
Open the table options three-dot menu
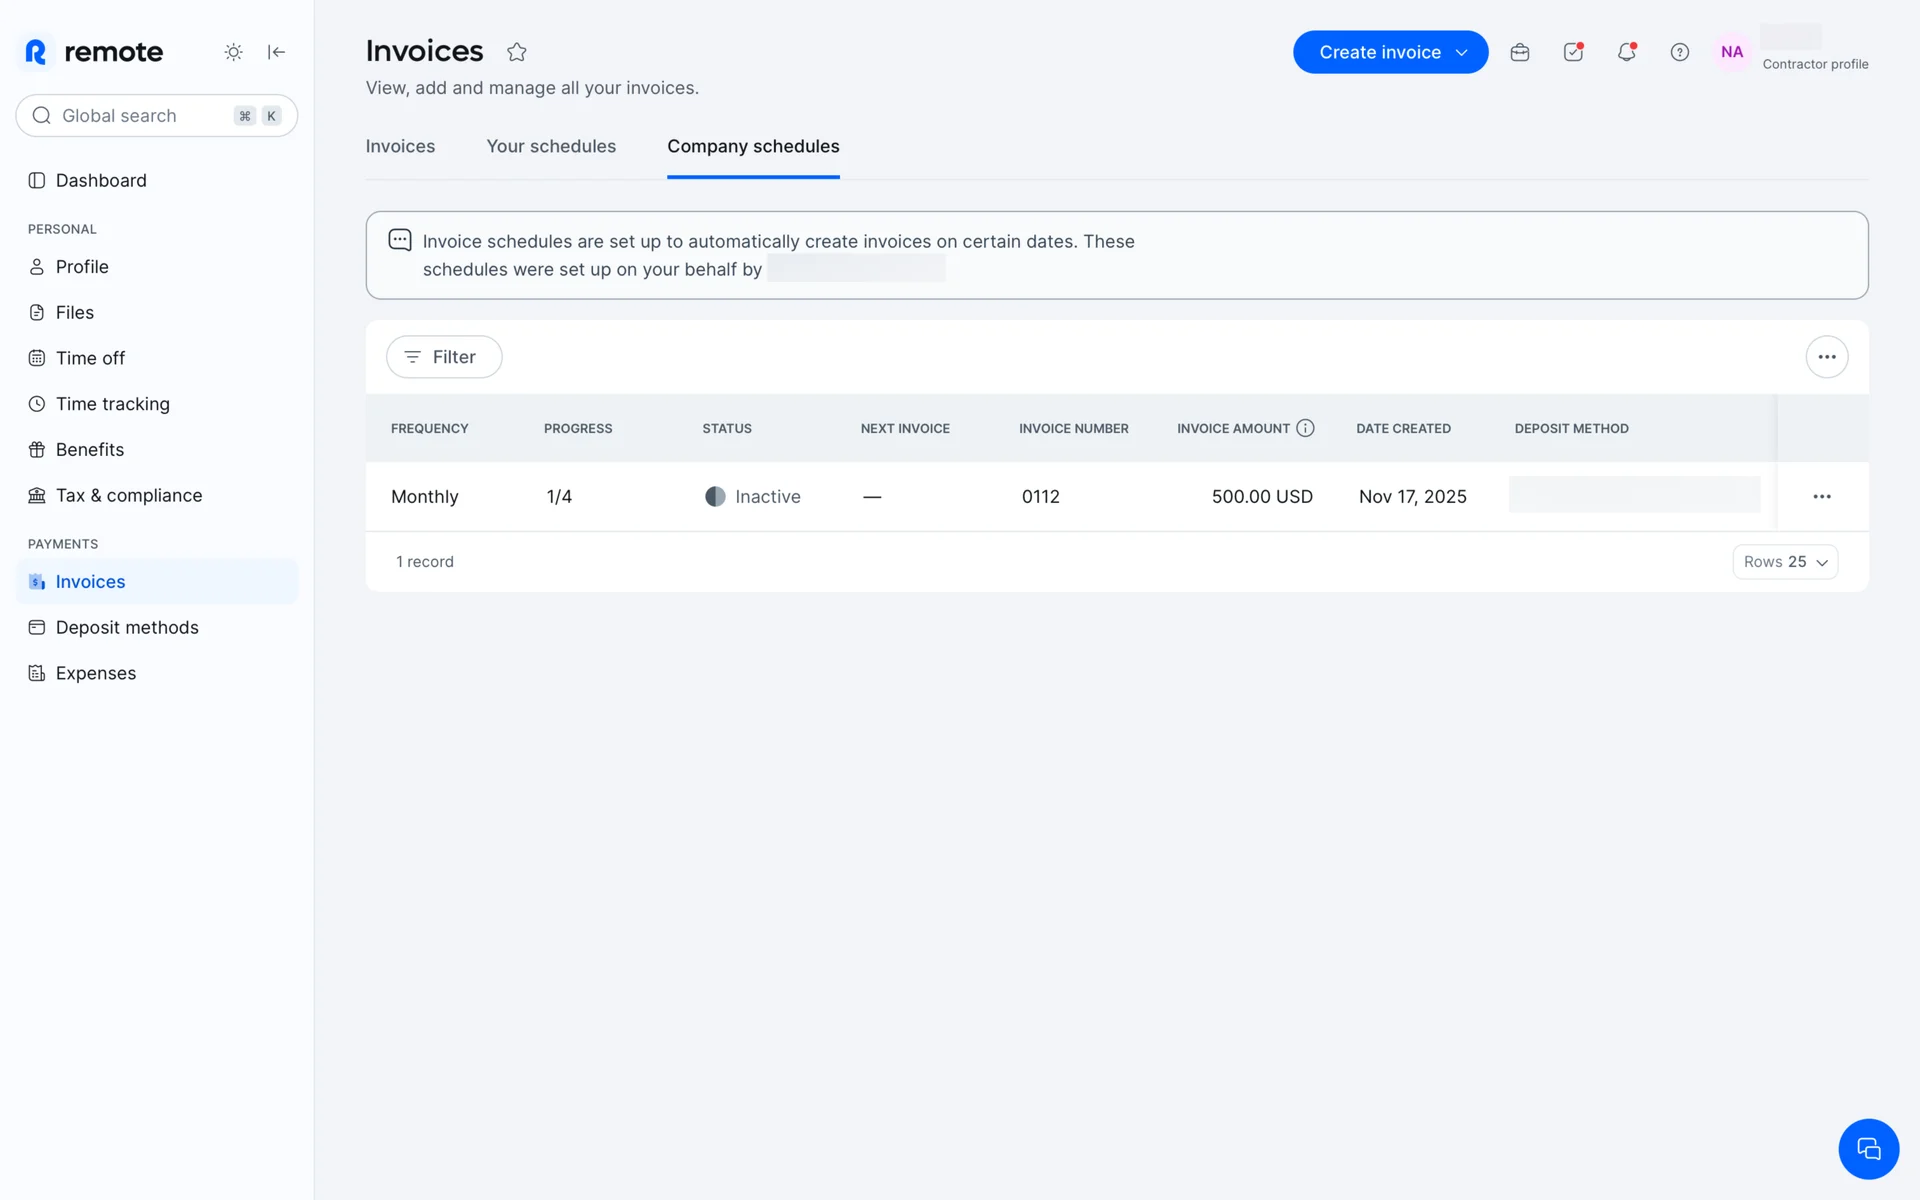(x=1826, y=357)
